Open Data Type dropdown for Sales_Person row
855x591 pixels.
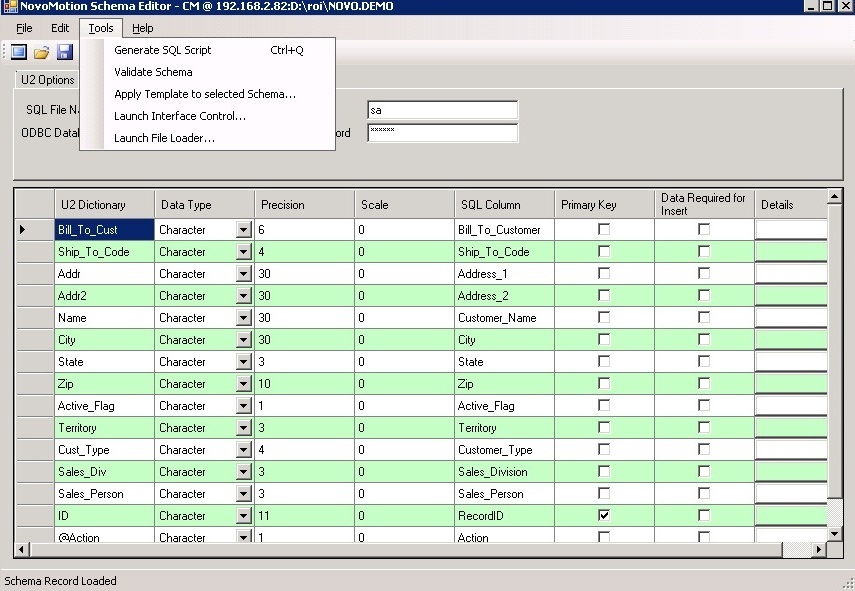coord(243,494)
